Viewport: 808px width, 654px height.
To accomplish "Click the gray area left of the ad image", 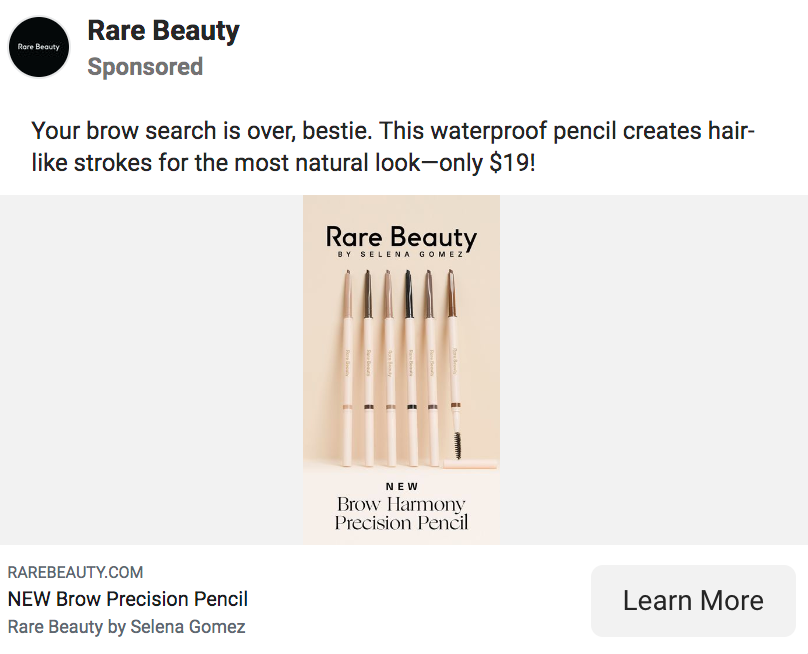I will pos(150,370).
